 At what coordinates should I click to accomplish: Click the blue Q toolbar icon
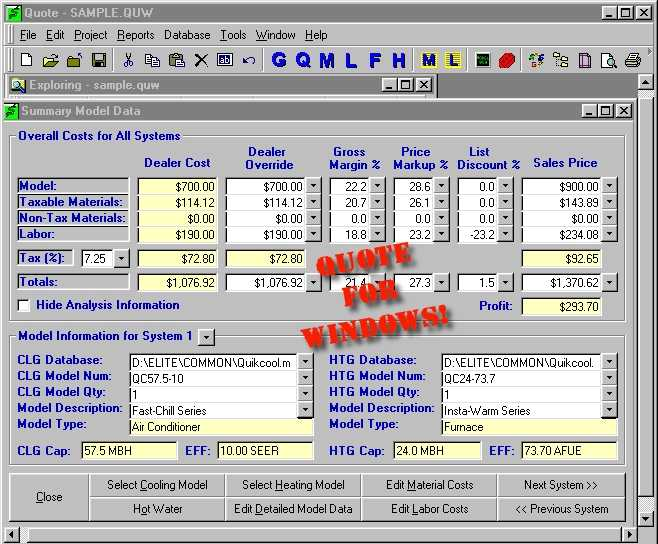coord(303,60)
